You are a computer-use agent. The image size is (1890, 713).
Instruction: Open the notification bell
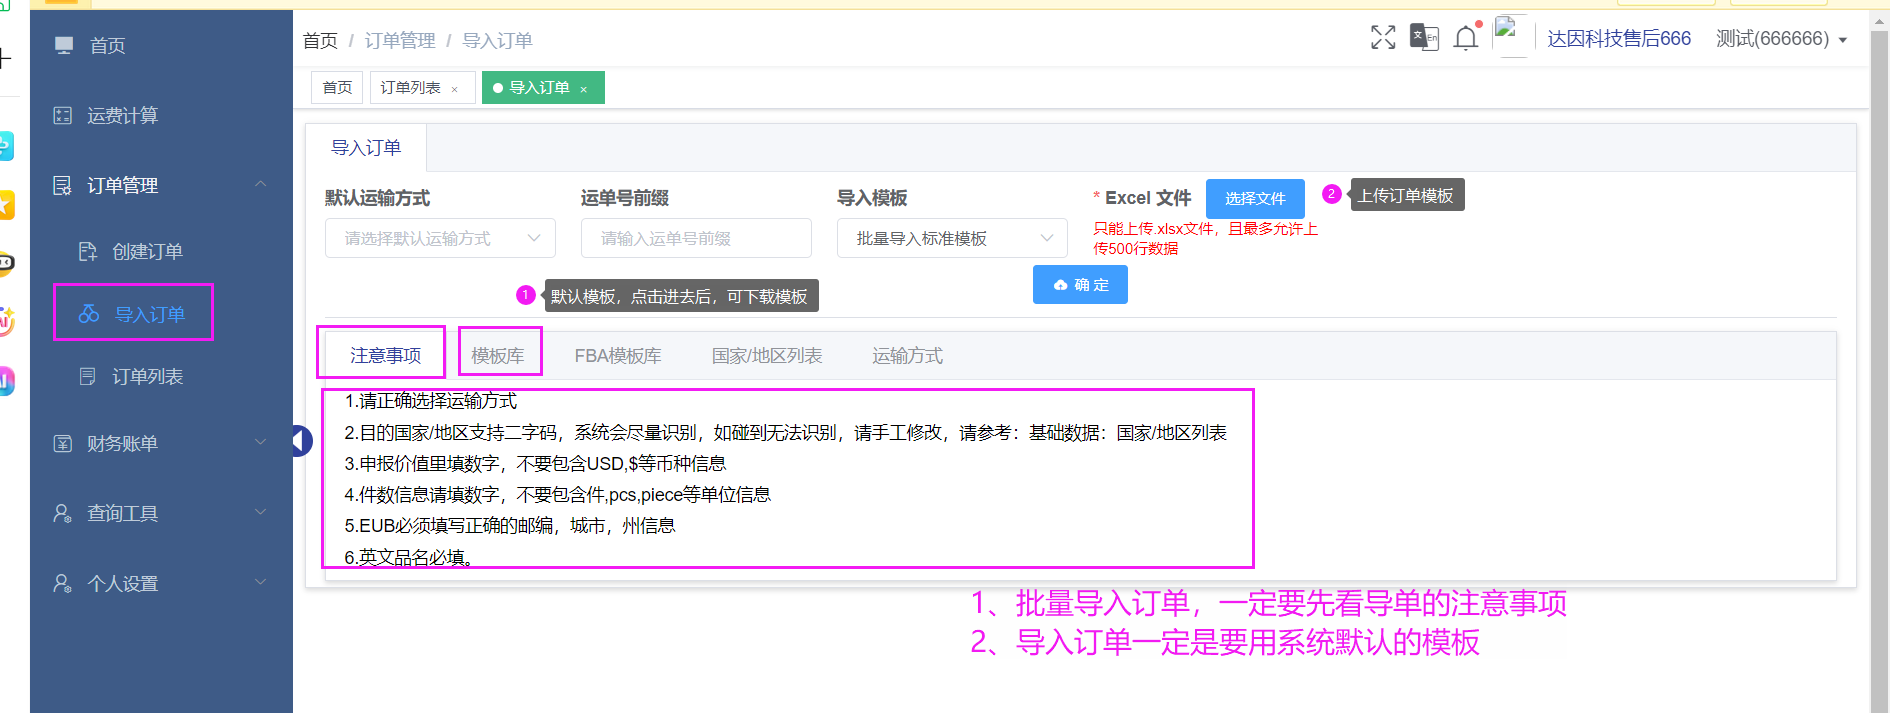[x=1466, y=38]
